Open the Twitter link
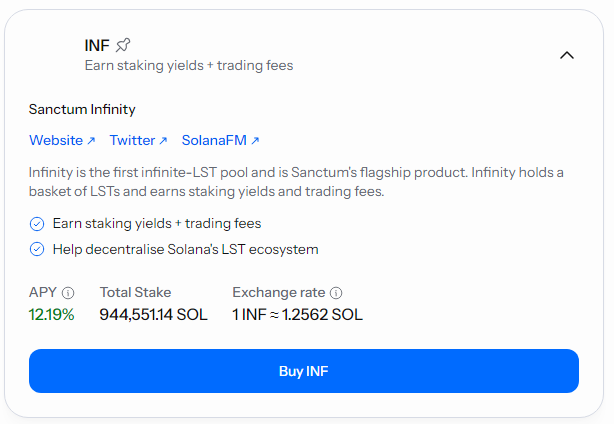This screenshot has height=424, width=614. click(133, 141)
